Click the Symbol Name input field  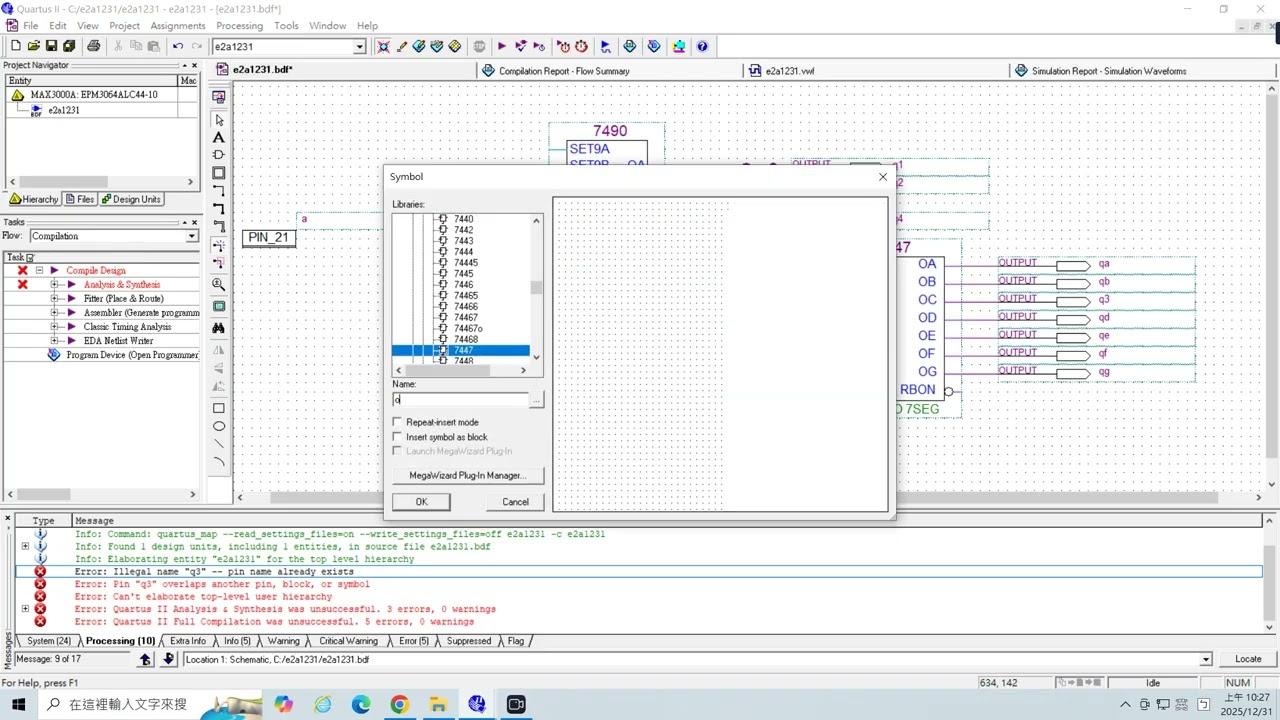coord(461,400)
